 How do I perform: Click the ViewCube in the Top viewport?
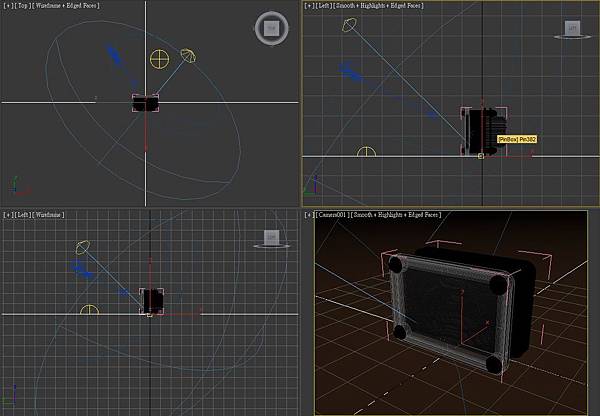(x=272, y=28)
